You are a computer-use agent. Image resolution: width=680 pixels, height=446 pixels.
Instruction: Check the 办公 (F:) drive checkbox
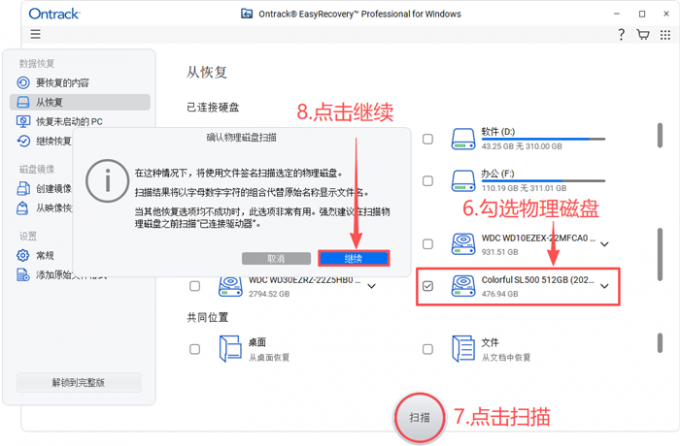click(428, 180)
